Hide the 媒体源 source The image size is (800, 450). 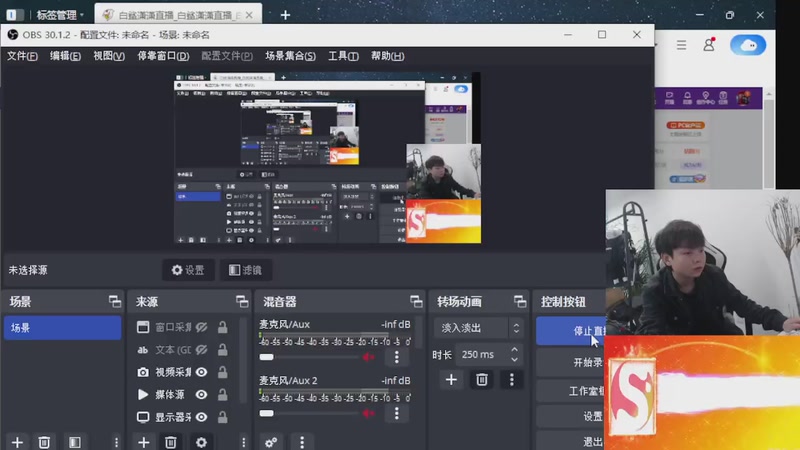point(202,394)
